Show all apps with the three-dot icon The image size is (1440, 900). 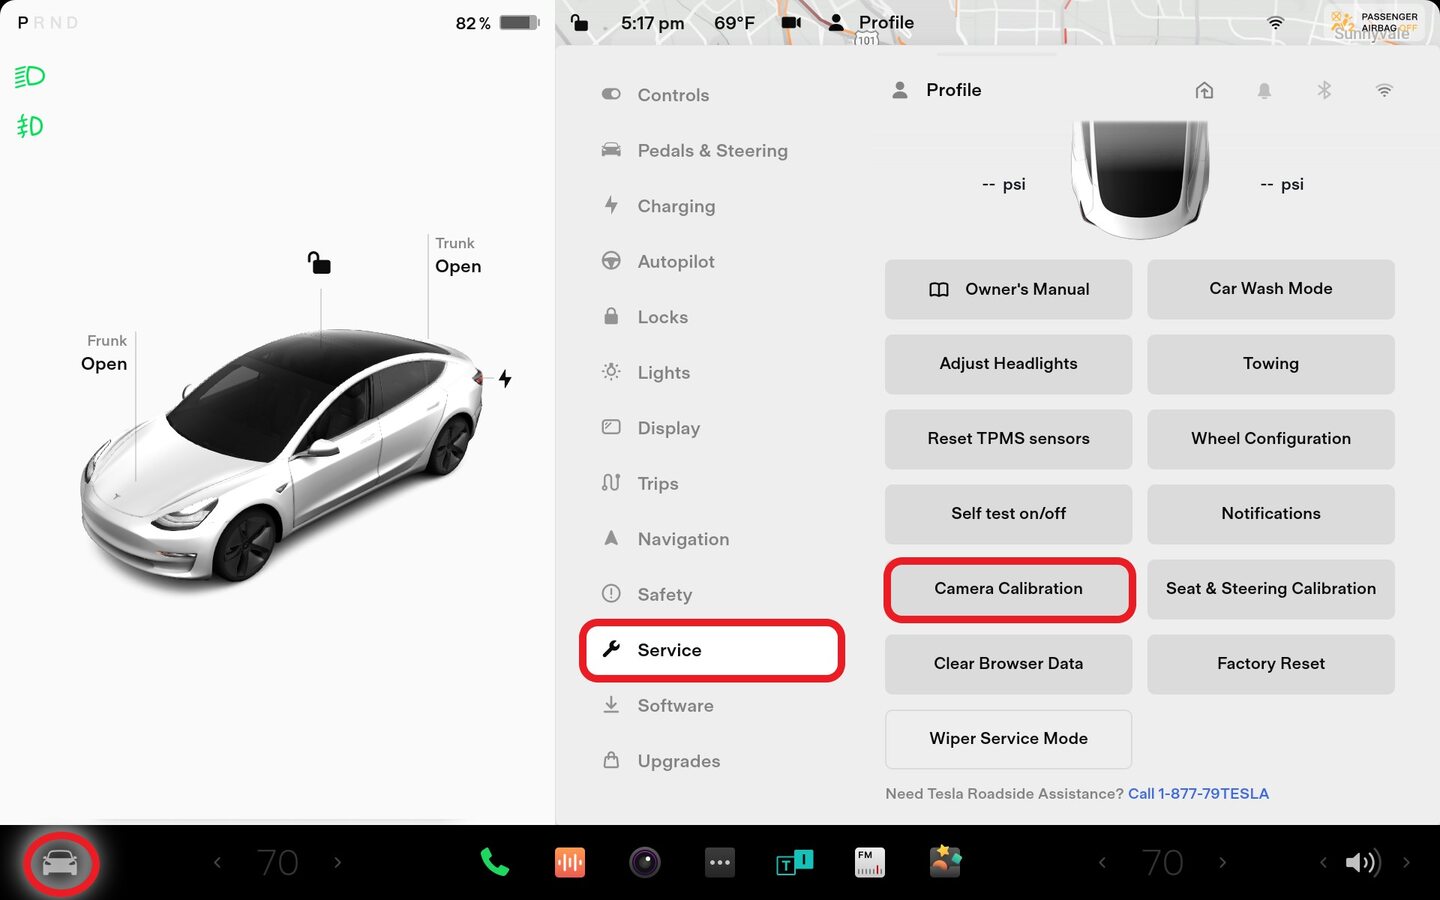(720, 862)
